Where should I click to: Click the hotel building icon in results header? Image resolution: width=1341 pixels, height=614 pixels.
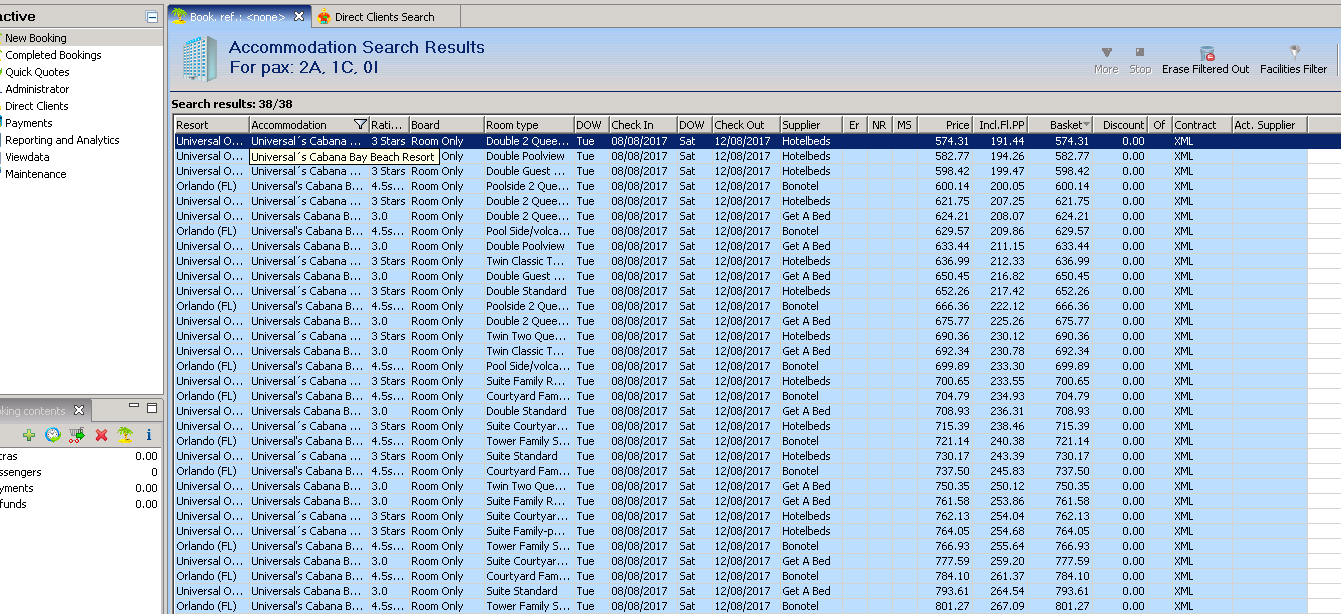(199, 59)
